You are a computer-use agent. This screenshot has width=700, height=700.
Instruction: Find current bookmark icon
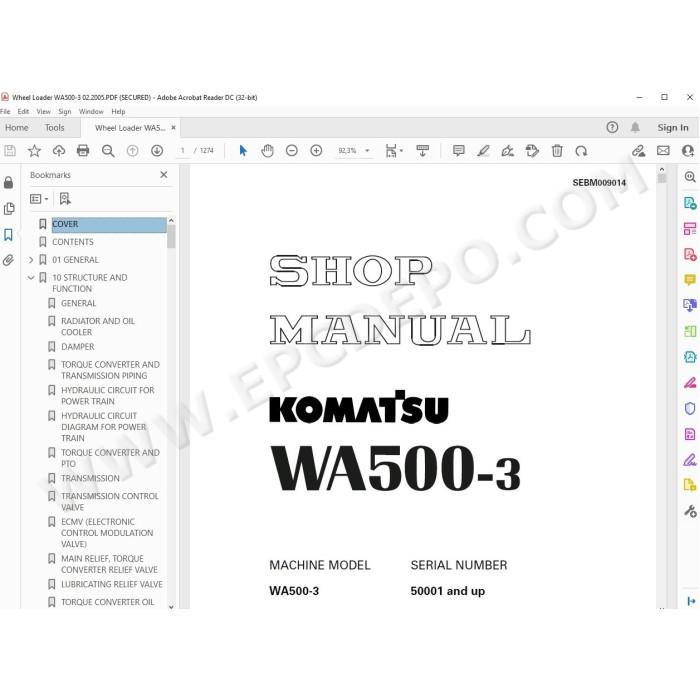tap(65, 199)
